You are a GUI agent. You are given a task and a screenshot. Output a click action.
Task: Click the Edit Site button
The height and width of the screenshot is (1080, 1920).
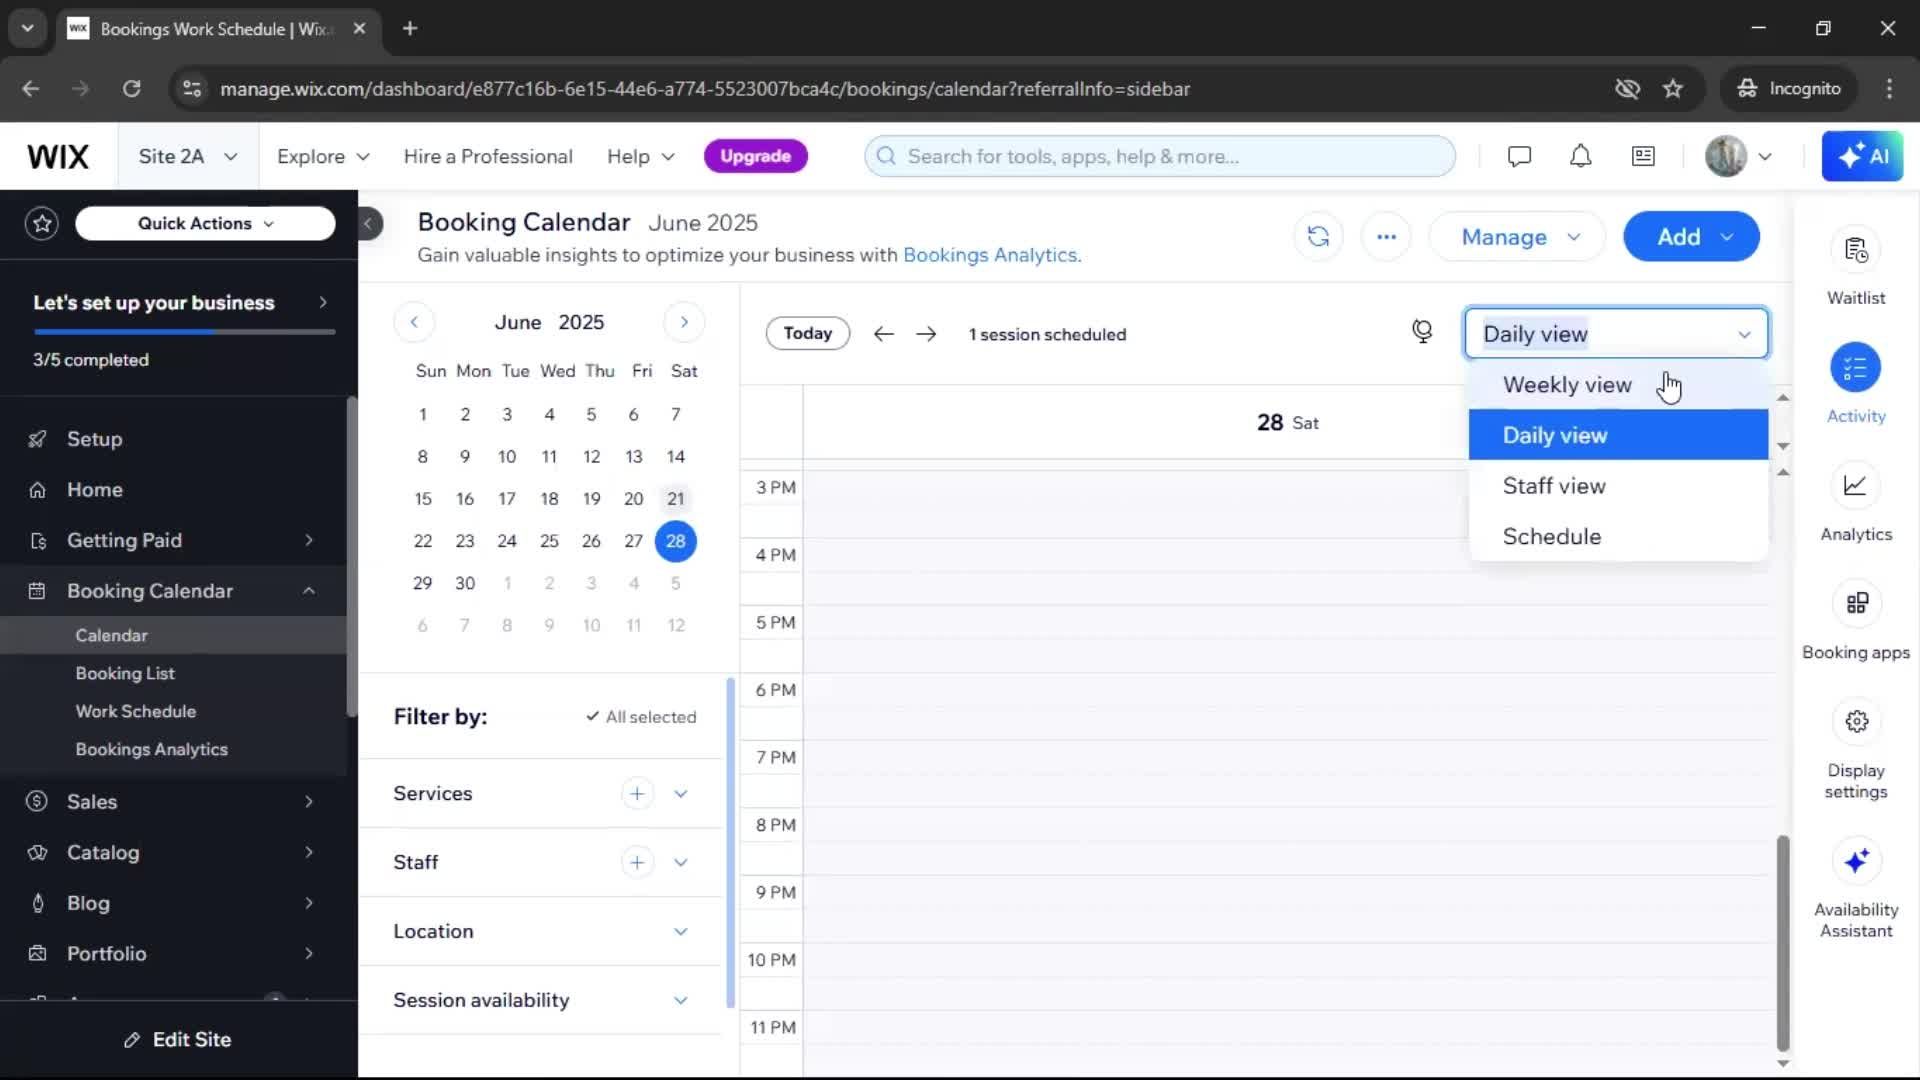[x=178, y=1040]
